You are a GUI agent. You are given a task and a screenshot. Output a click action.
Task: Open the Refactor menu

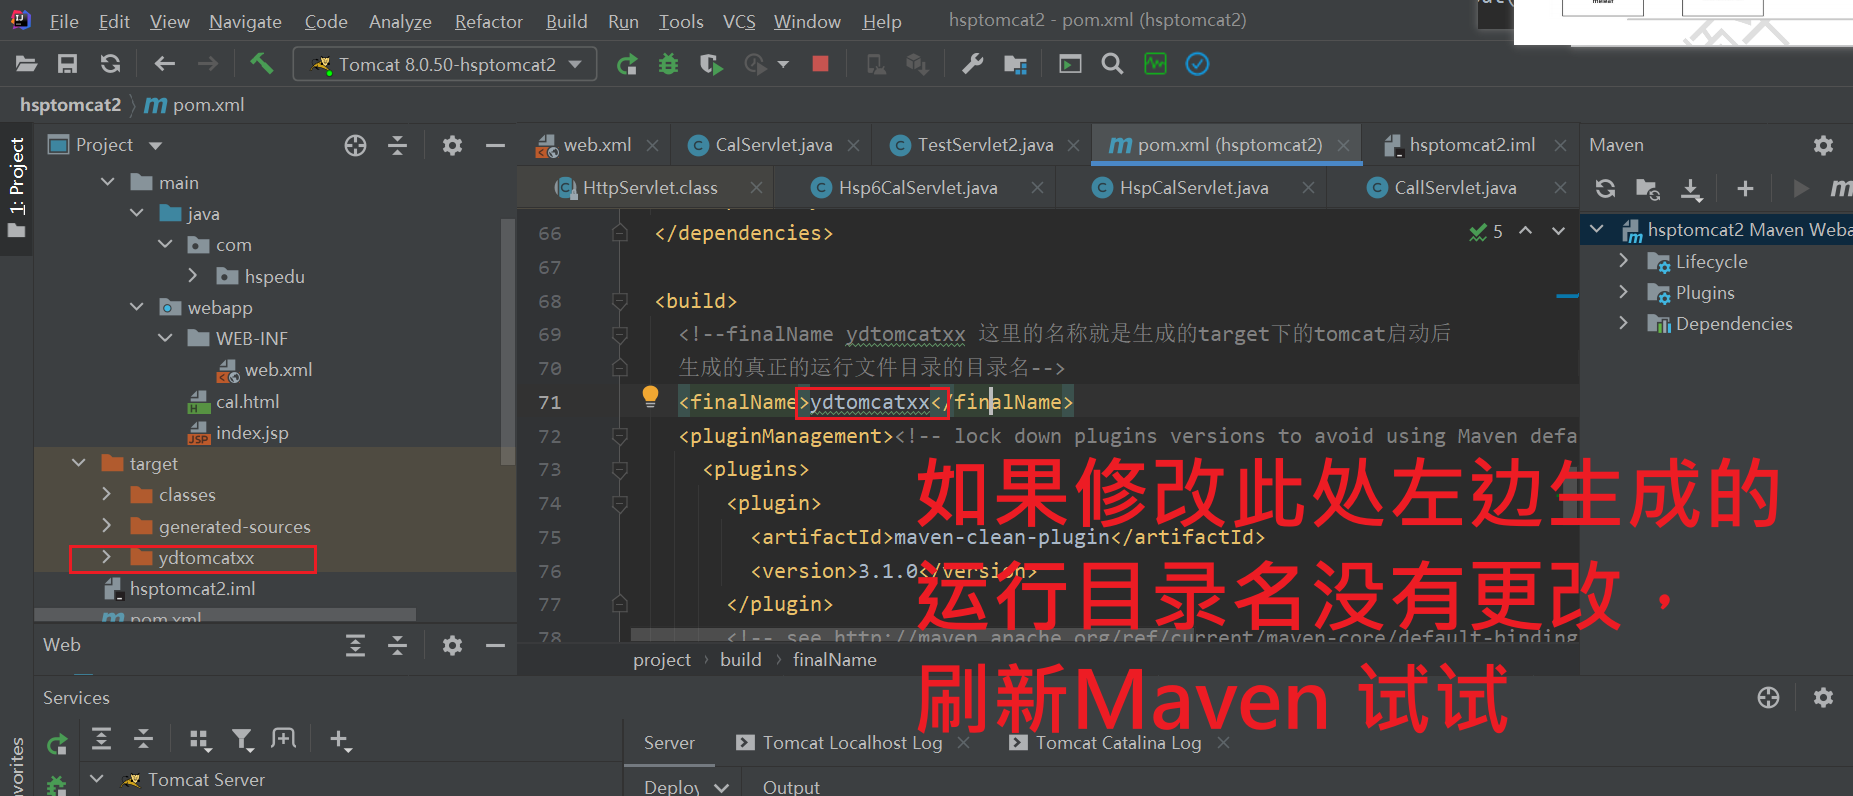pyautogui.click(x=488, y=21)
